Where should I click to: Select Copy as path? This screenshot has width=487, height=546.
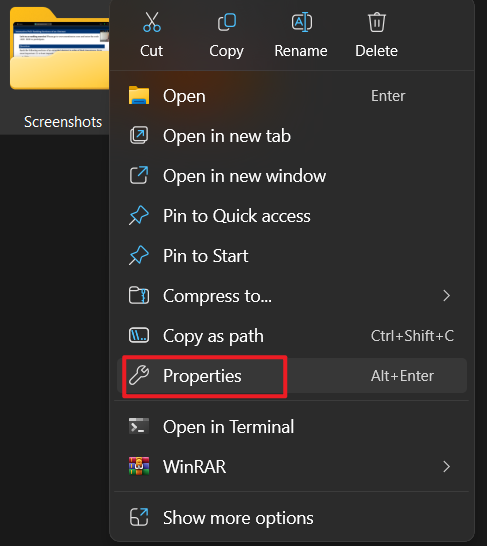coord(292,336)
